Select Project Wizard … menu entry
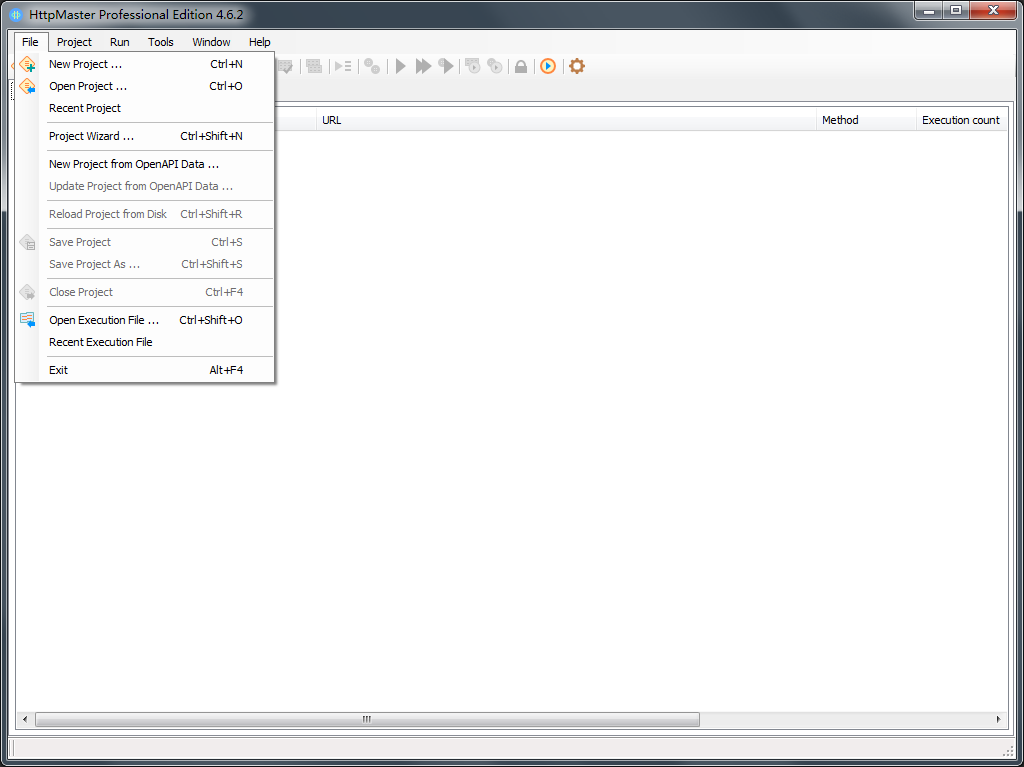The width and height of the screenshot is (1024, 767). 144,136
